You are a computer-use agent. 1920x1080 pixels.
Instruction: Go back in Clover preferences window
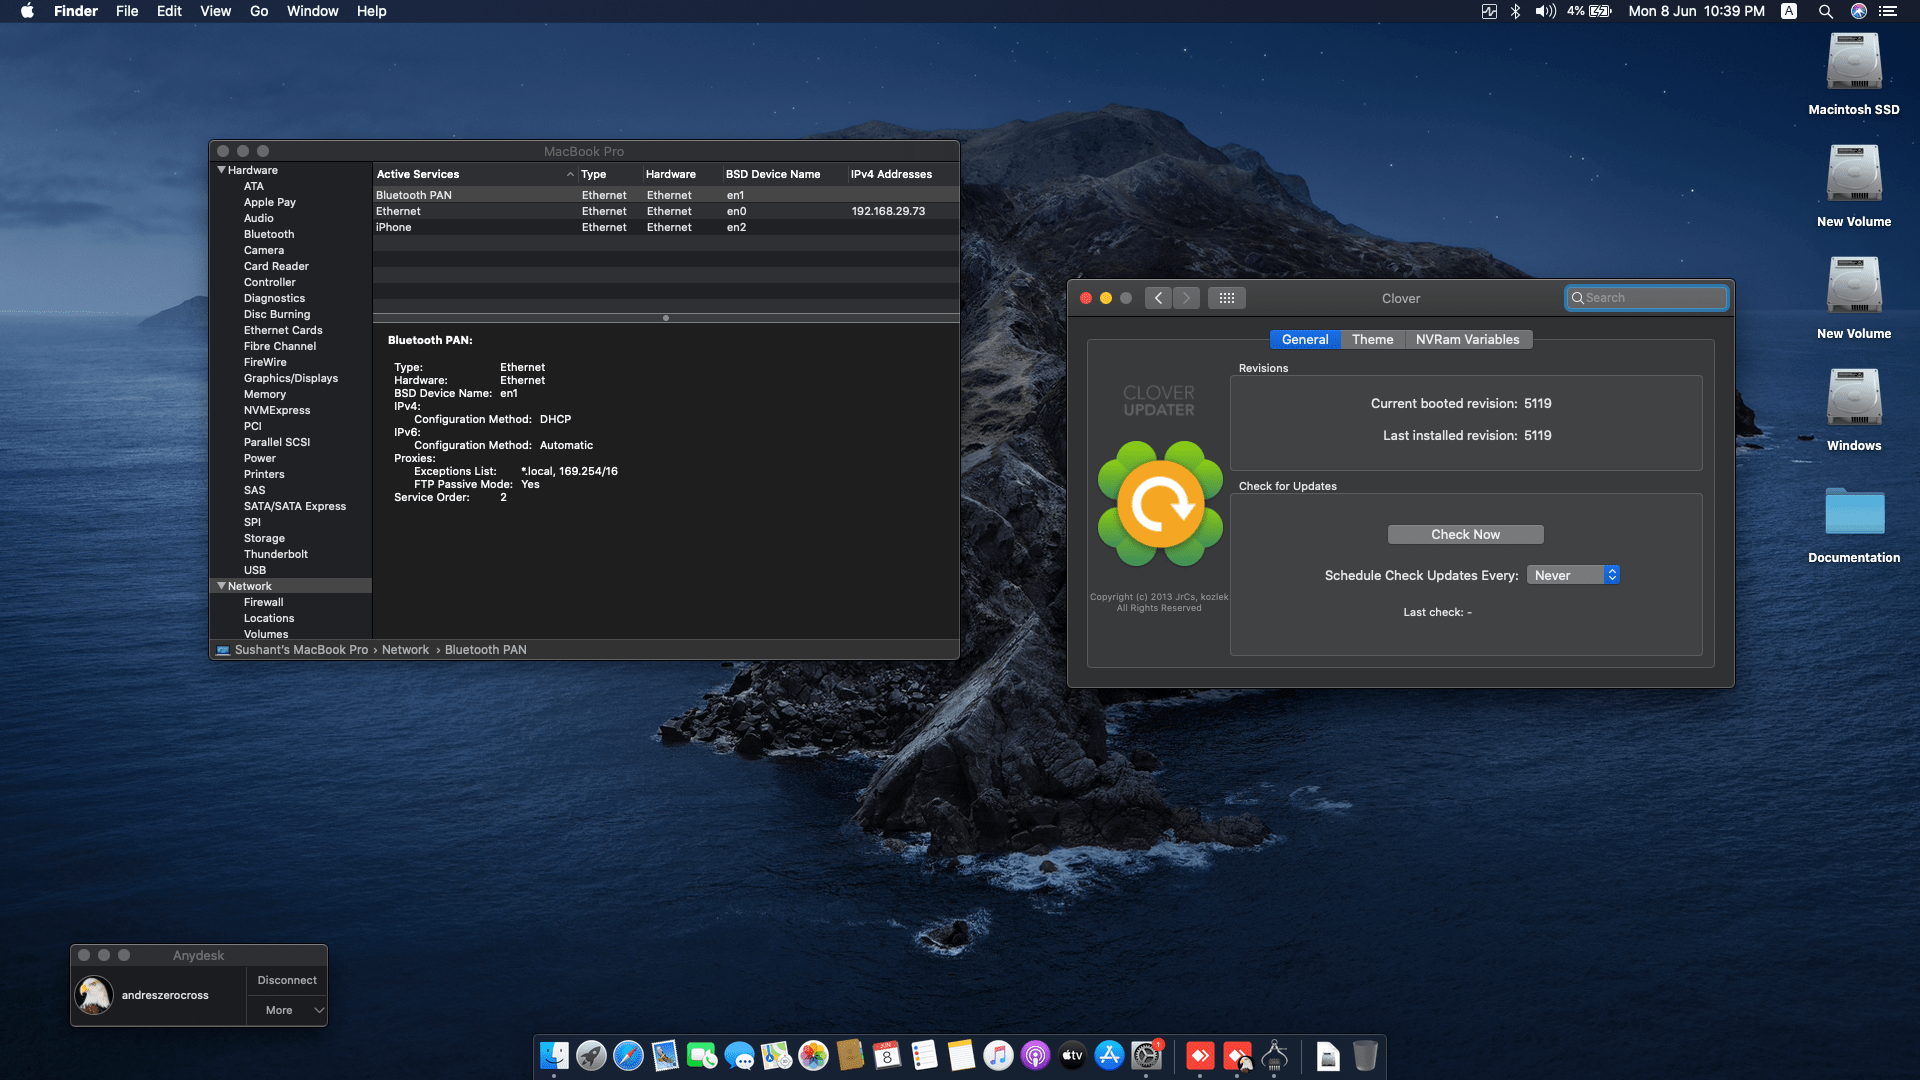[1158, 298]
